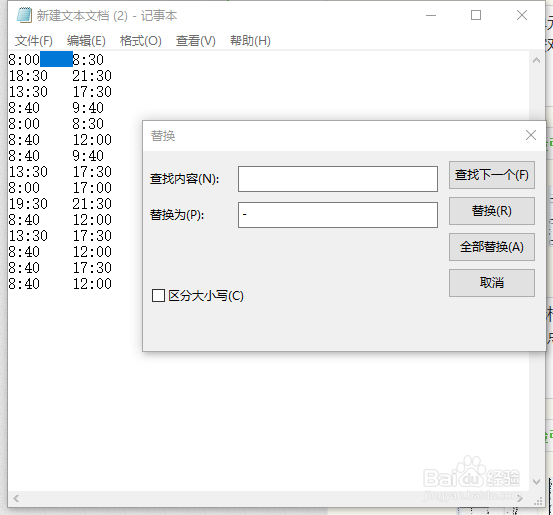This screenshot has height=515, width=553.
Task: Click the highlighted selection in first line
Action: pyautogui.click(x=56, y=59)
